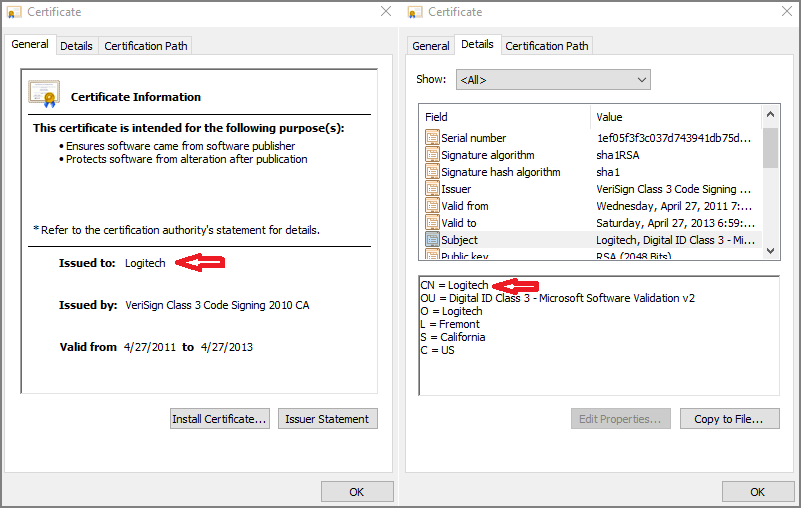Switch to Details tab in left window
Screen dimensions: 801x508
(76, 46)
